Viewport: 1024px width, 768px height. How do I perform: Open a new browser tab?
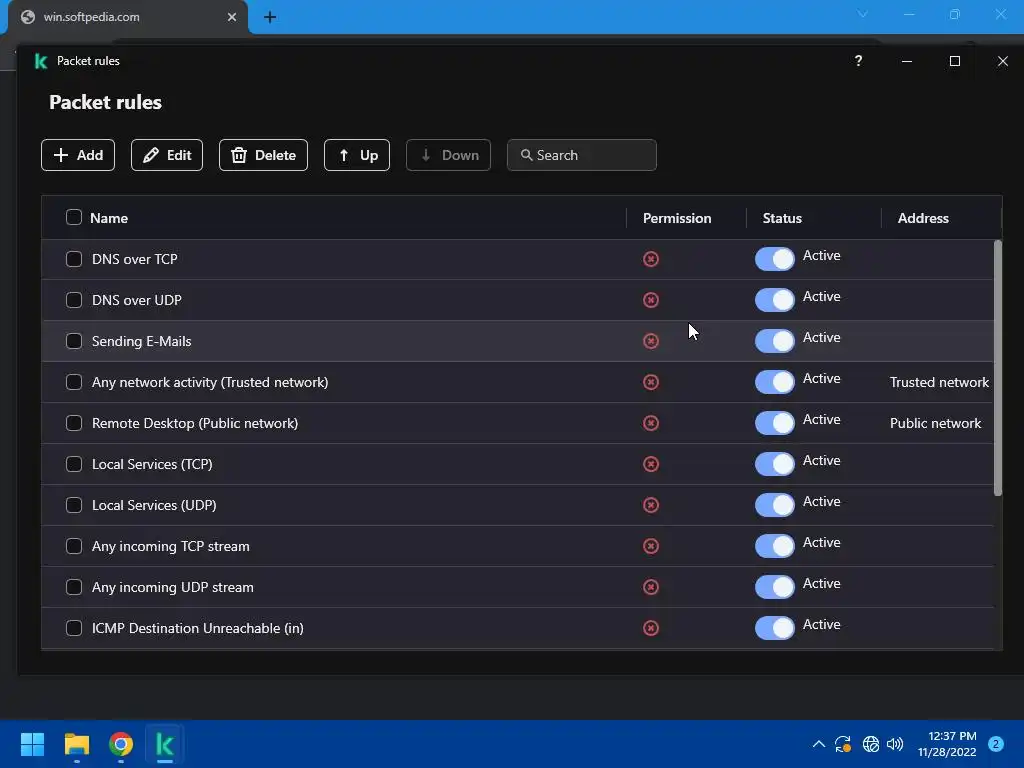pyautogui.click(x=270, y=17)
